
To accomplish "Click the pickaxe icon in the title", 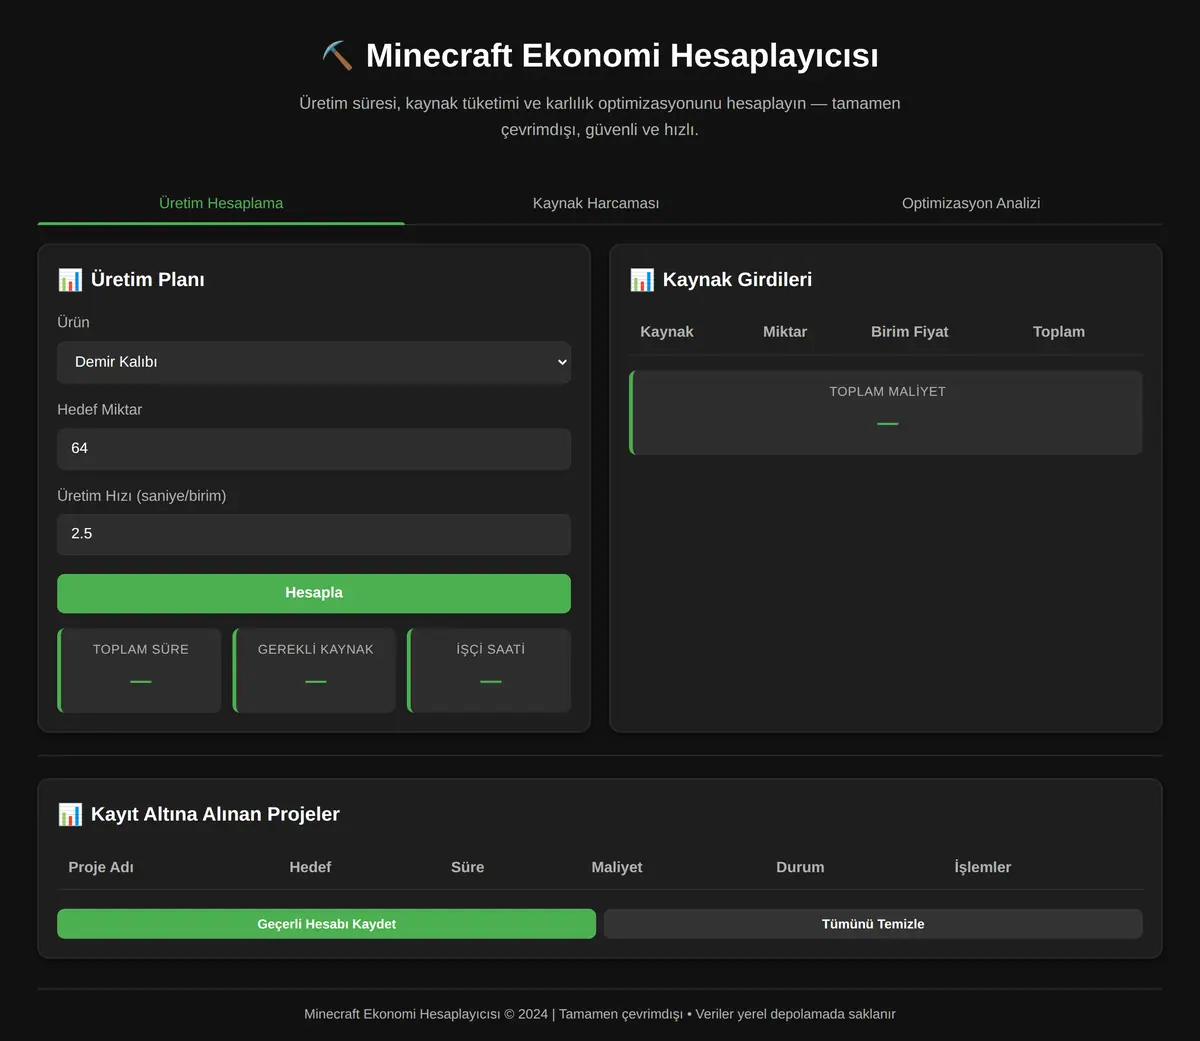I will [337, 56].
